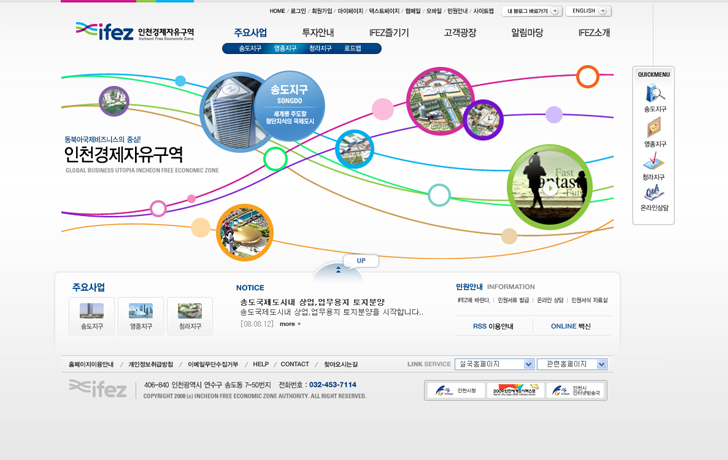Click RSS 이용안내

point(493,326)
